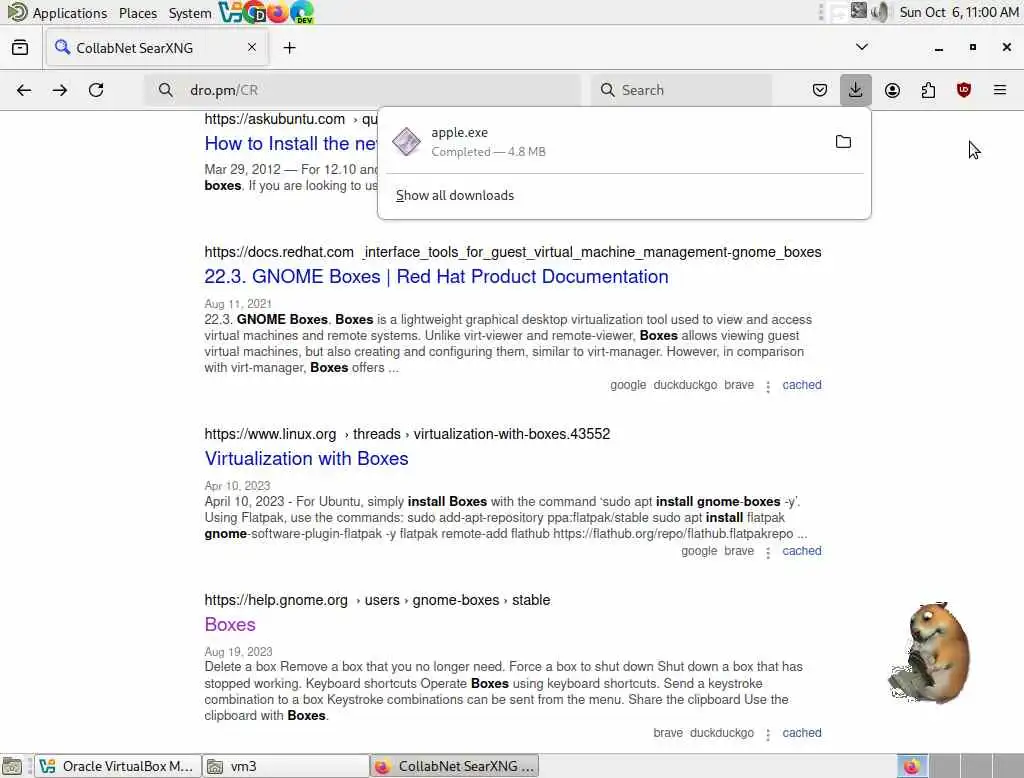Click the Save to Pocket icon
The image size is (1024, 778).
(820, 90)
